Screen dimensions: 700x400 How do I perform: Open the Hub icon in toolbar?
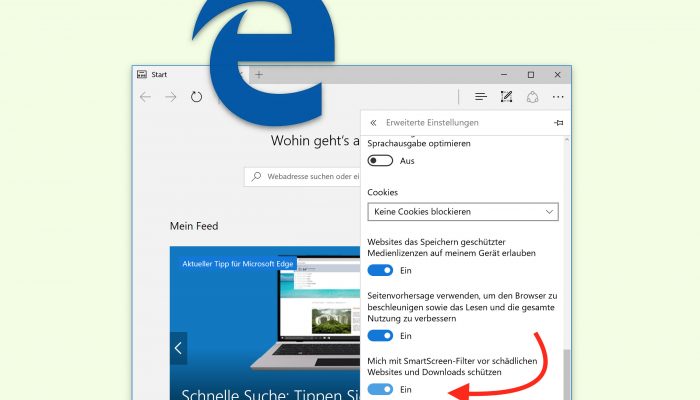click(481, 96)
